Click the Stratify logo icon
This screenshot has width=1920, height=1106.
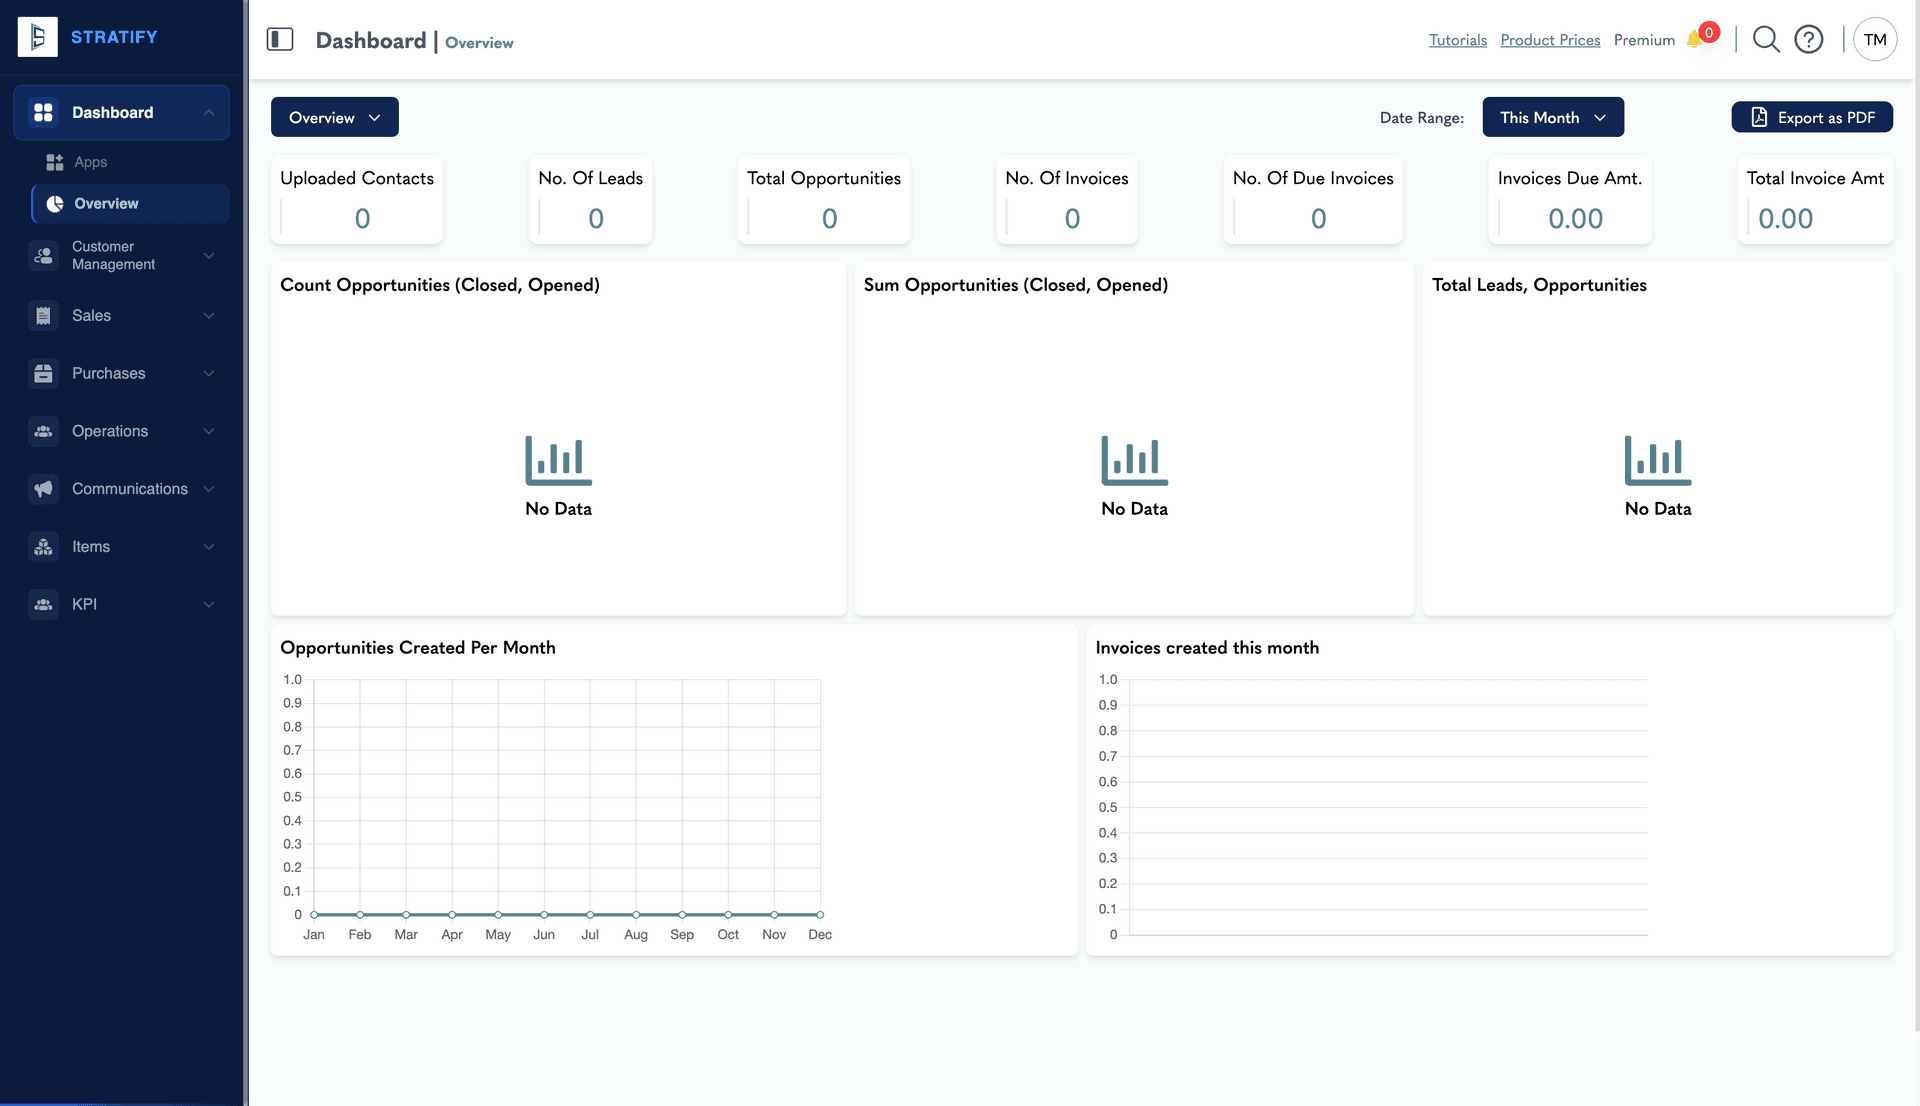[x=37, y=36]
